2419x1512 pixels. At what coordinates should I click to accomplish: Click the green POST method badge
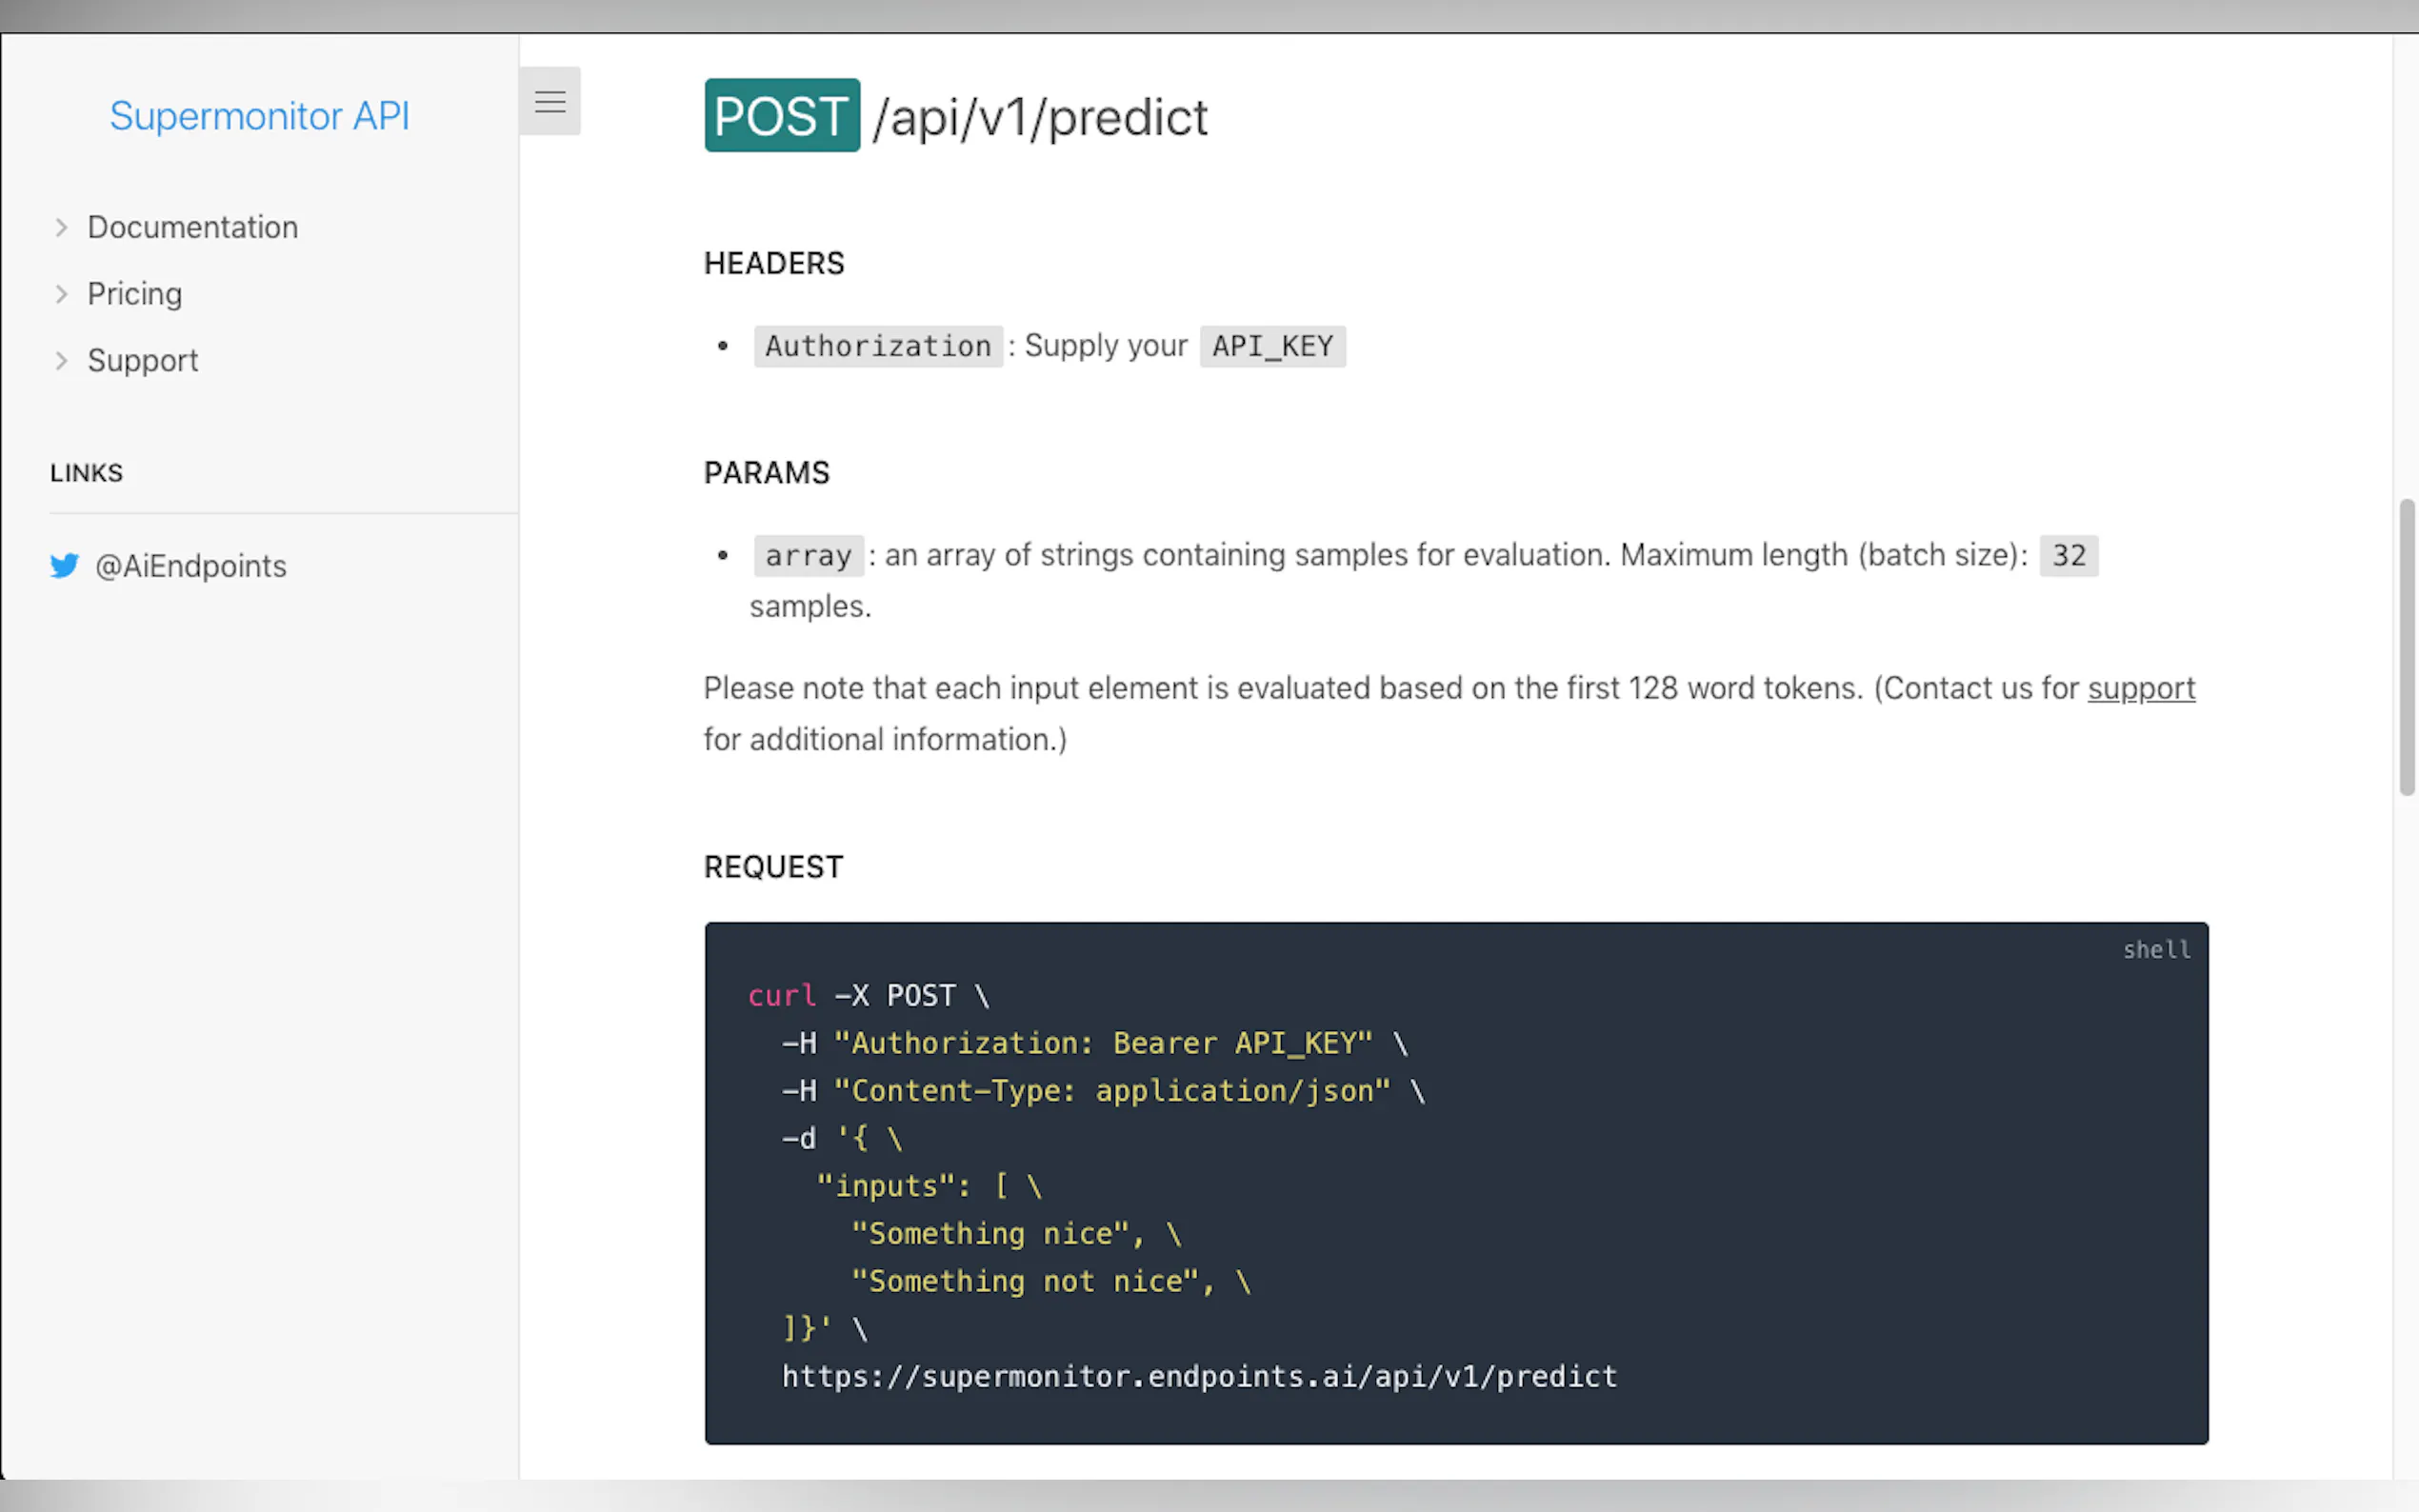[781, 116]
